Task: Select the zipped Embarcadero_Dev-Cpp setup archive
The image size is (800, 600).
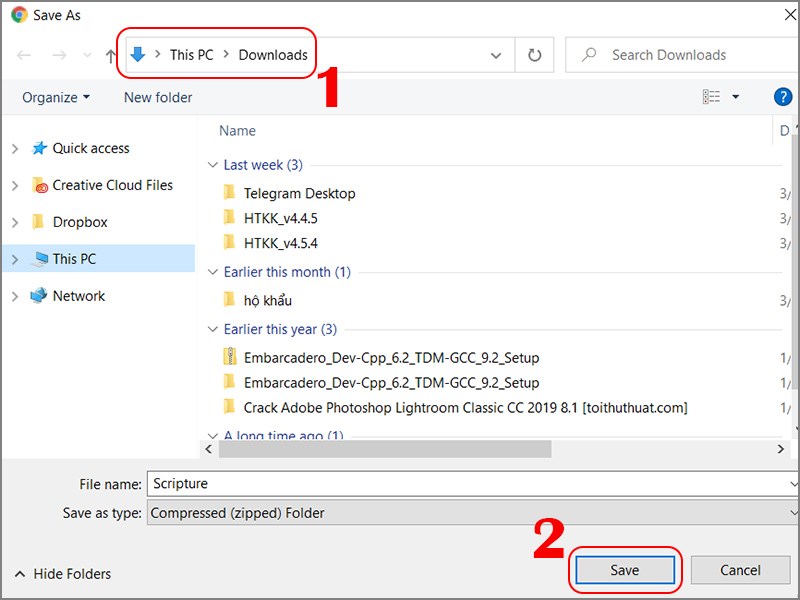Action: click(x=391, y=358)
